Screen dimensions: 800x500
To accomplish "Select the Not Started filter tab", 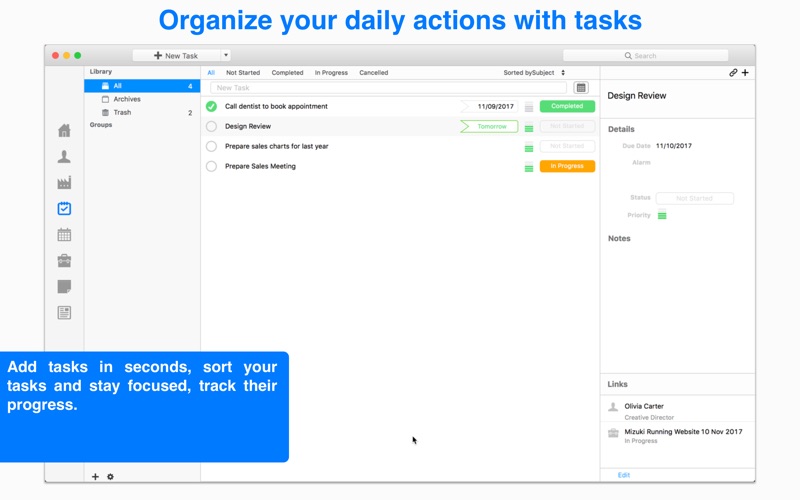I will point(243,72).
